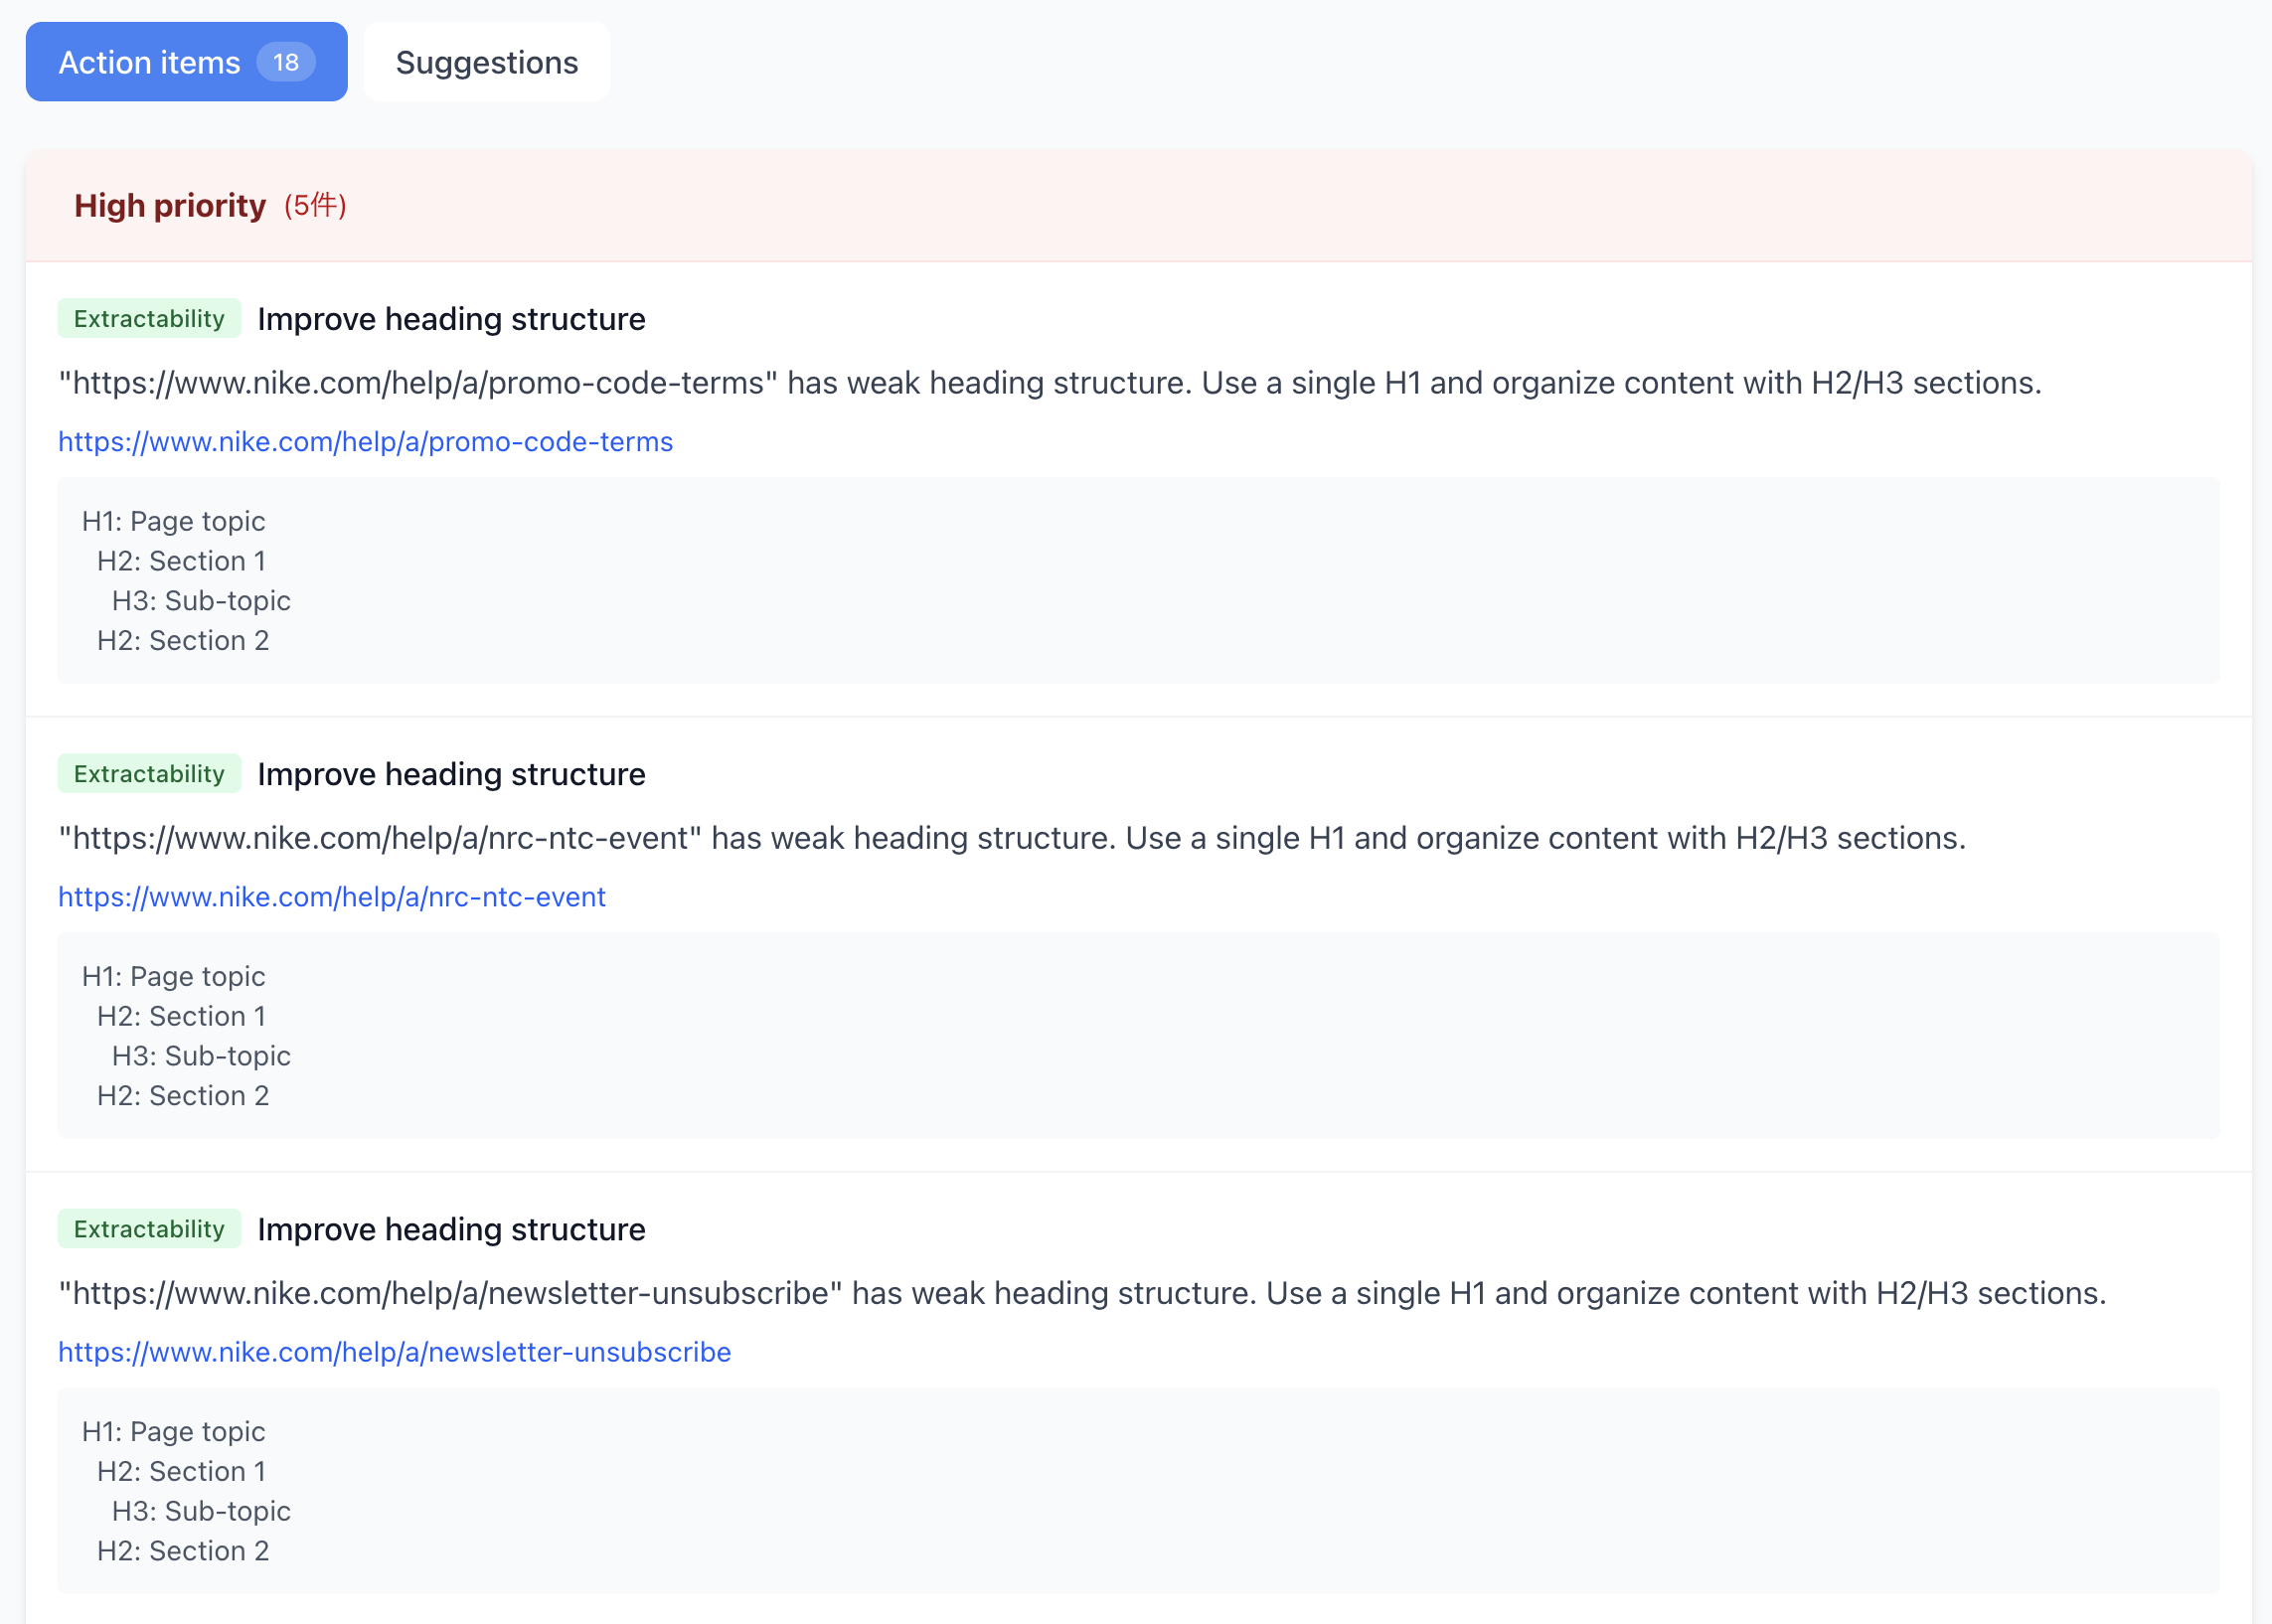Click H3: Sub-topic in the first outline box
Viewport: 2272px width, 1624px height.
pyautogui.click(x=202, y=600)
